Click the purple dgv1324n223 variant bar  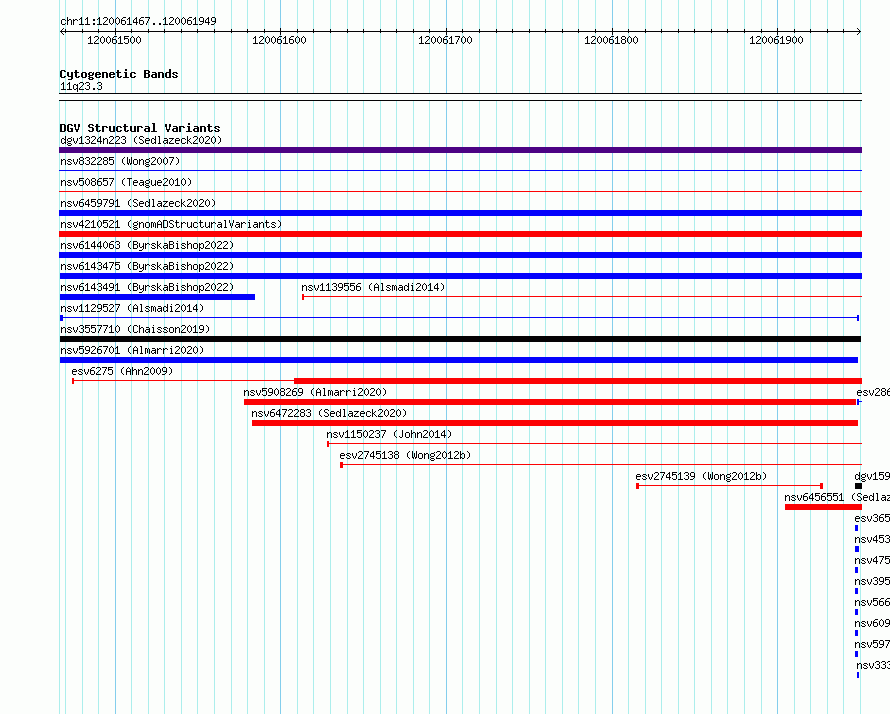click(x=460, y=150)
